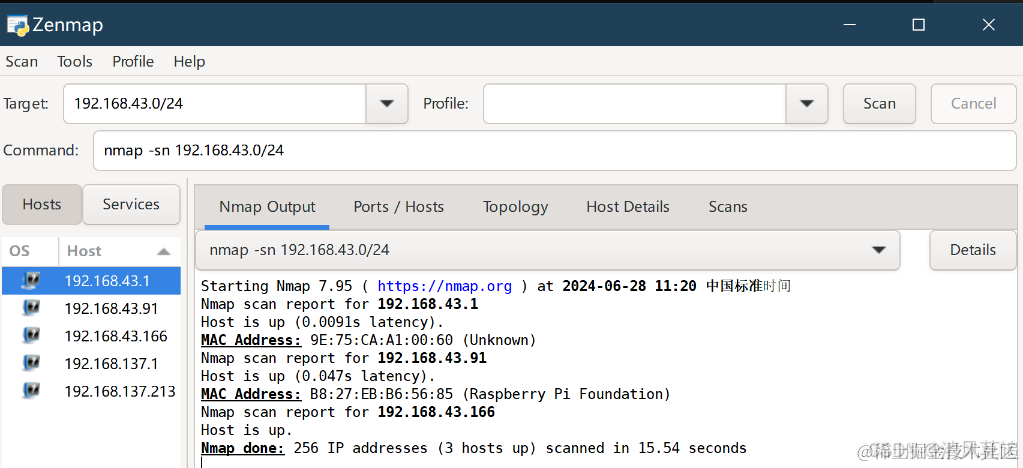Click the Details button
Screen dimensions: 1023x468
pos(973,250)
